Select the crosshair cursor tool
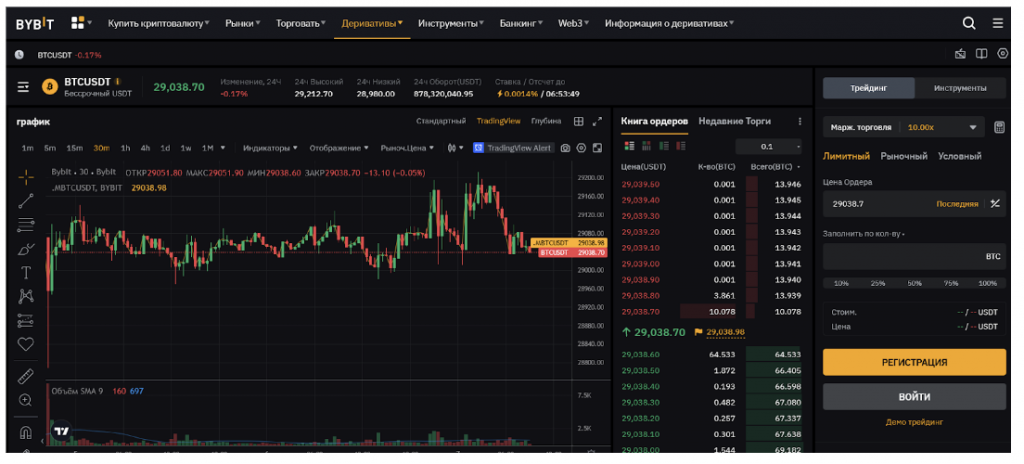Image resolution: width=1024 pixels, height=464 pixels. click(x=26, y=177)
